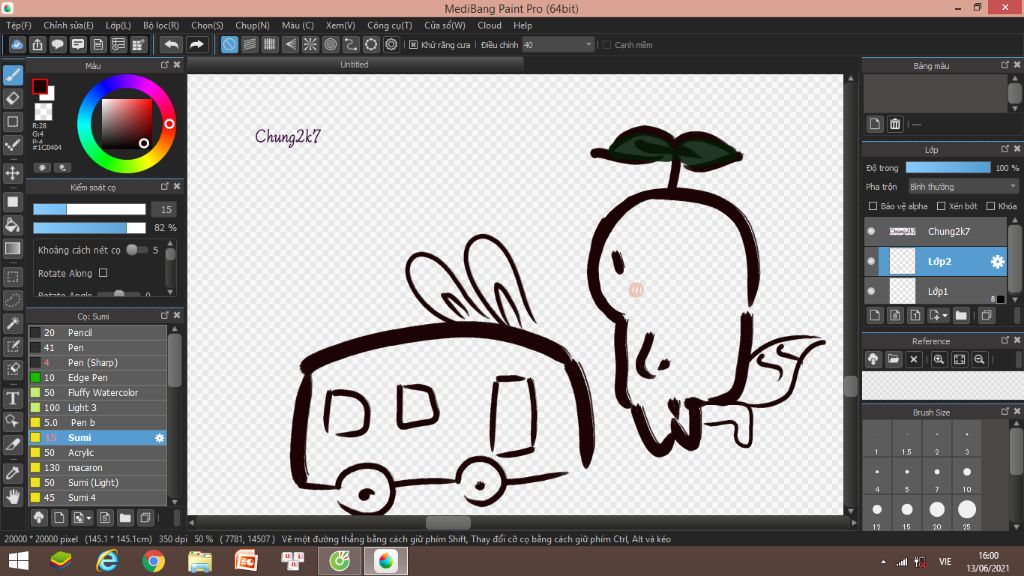Enable the concentric circle snap
The height and width of the screenshot is (576, 1024).
(x=330, y=44)
